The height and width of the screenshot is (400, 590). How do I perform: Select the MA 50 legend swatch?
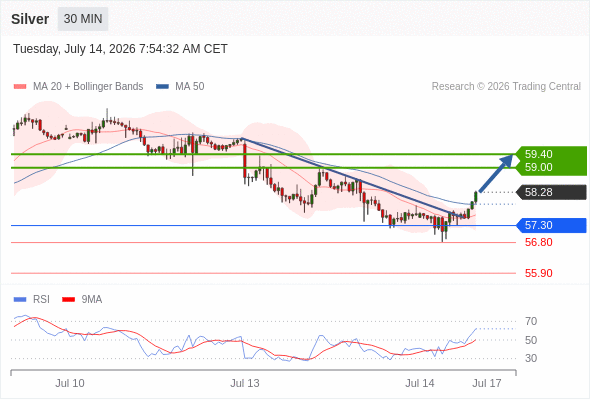pos(162,87)
